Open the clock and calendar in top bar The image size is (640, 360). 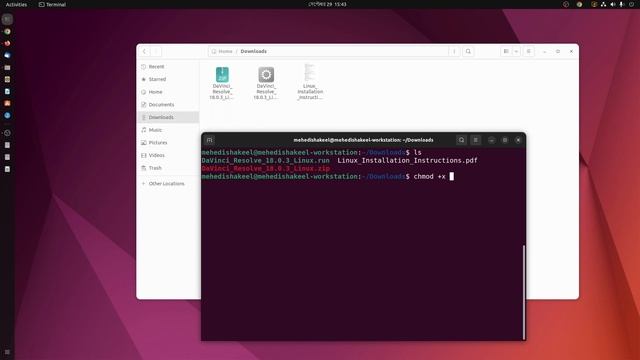tap(328, 4)
